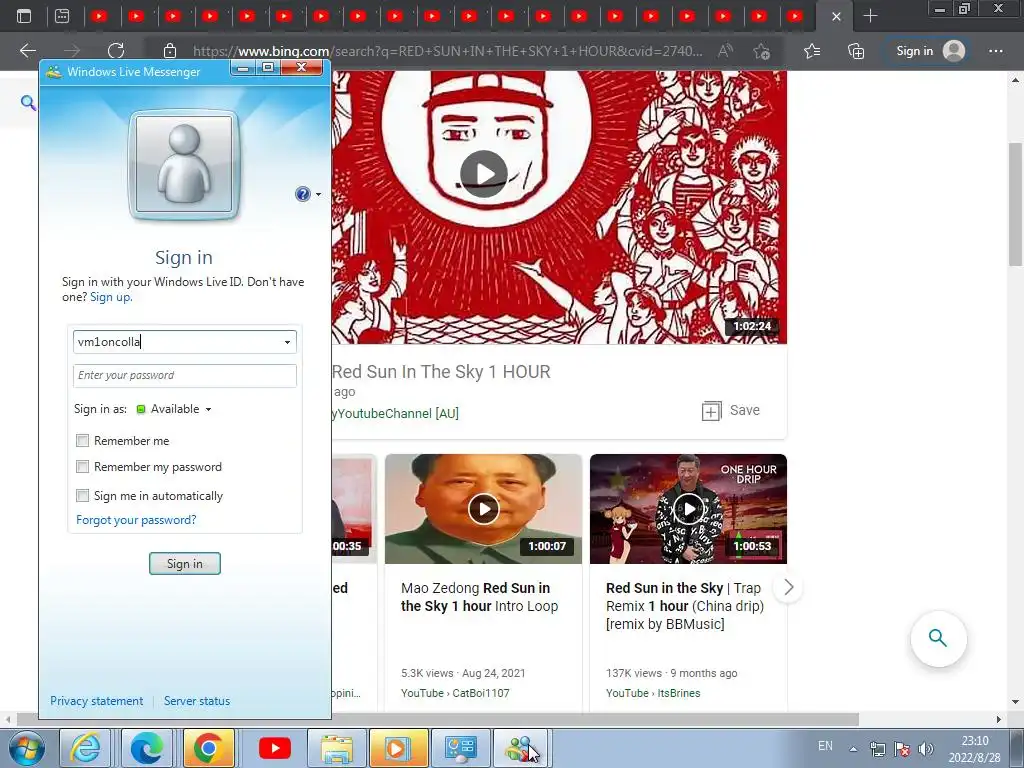
Task: Add this page to favorites star icon
Action: pyautogui.click(x=761, y=51)
